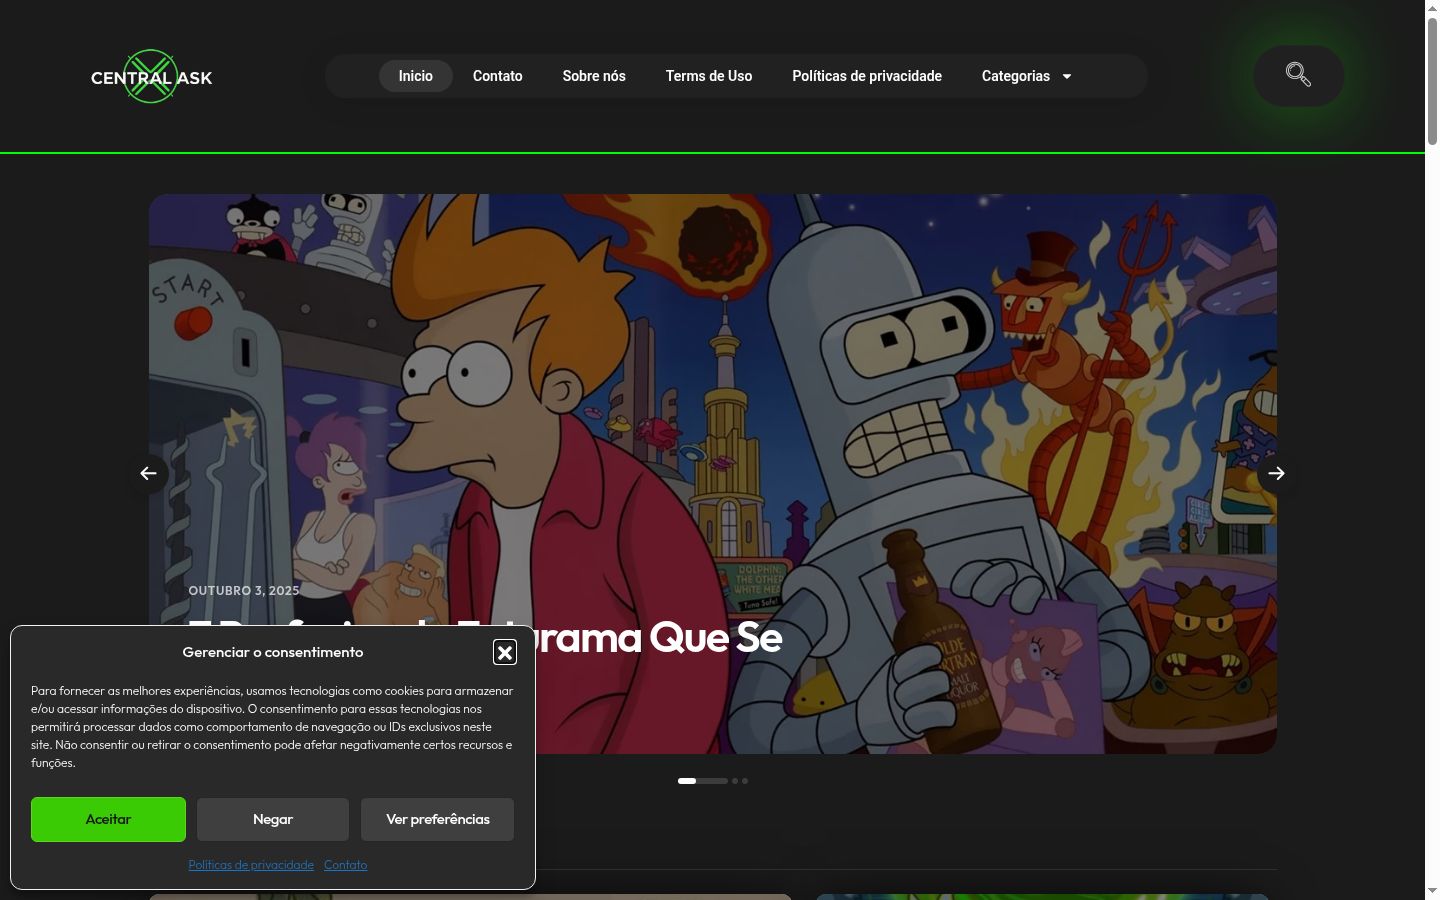Viewport: 1440px width, 900px height.
Task: Click the Negar cookies button
Action: click(x=273, y=819)
